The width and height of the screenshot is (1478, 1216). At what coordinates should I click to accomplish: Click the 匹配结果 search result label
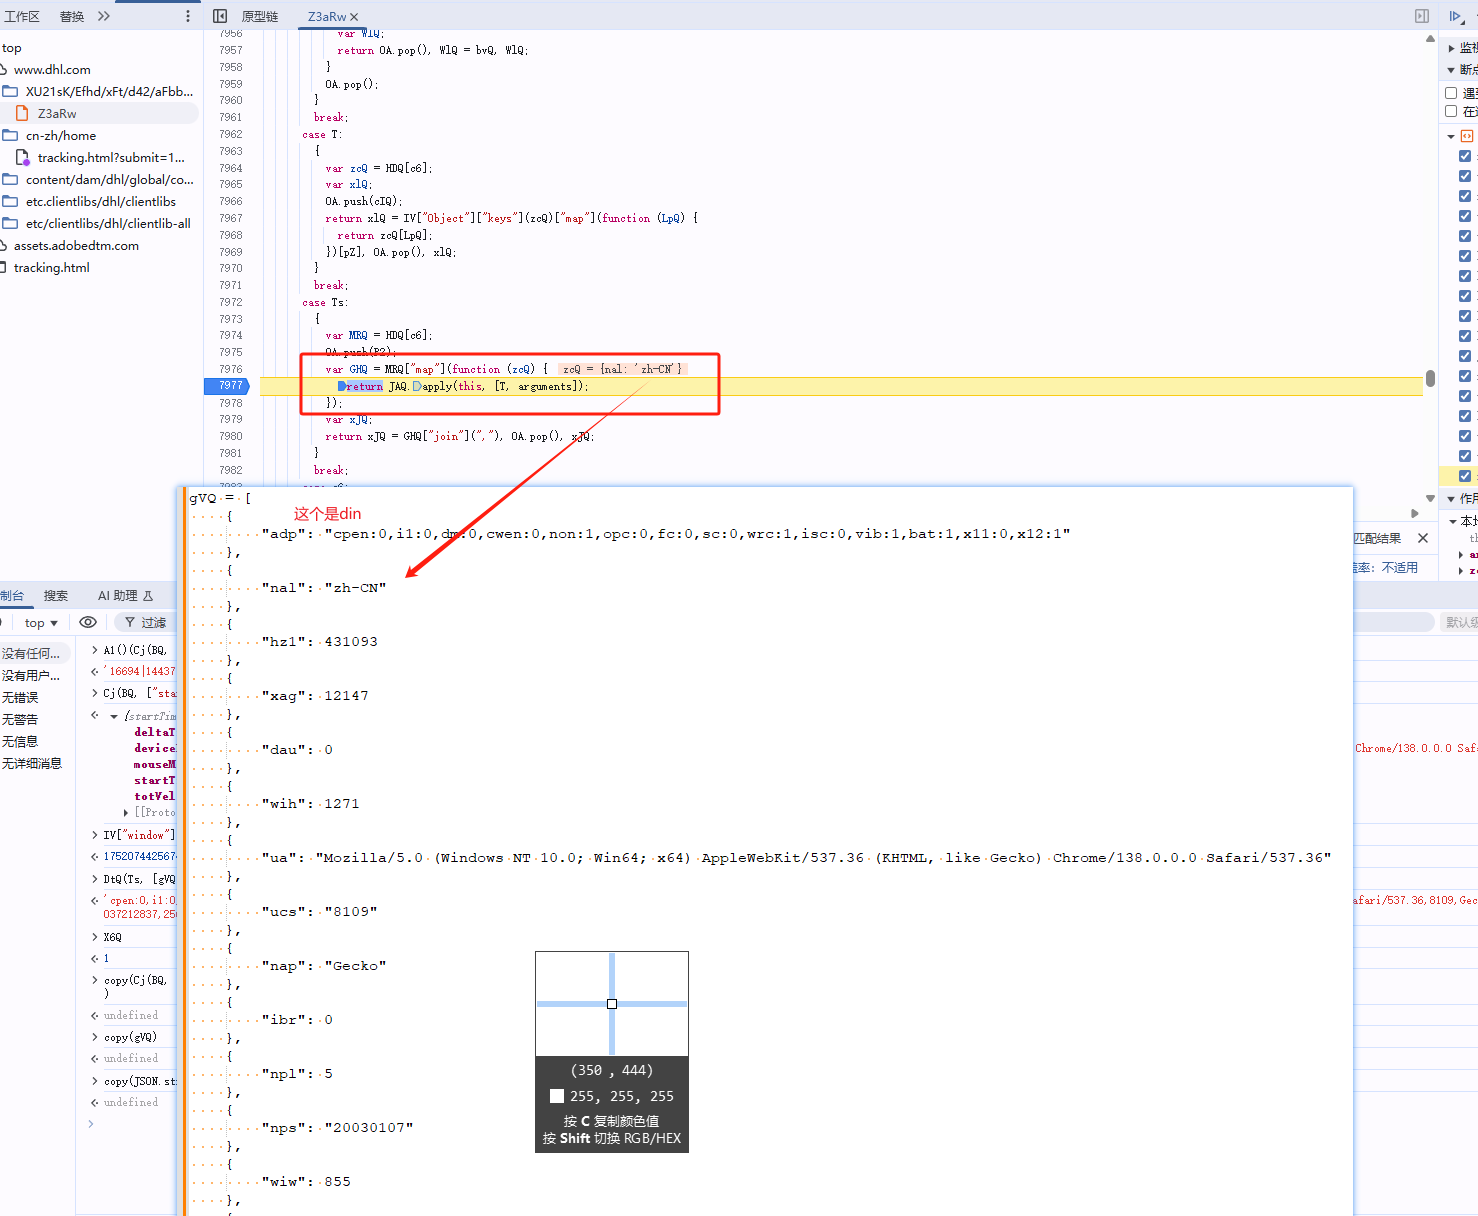1377,538
